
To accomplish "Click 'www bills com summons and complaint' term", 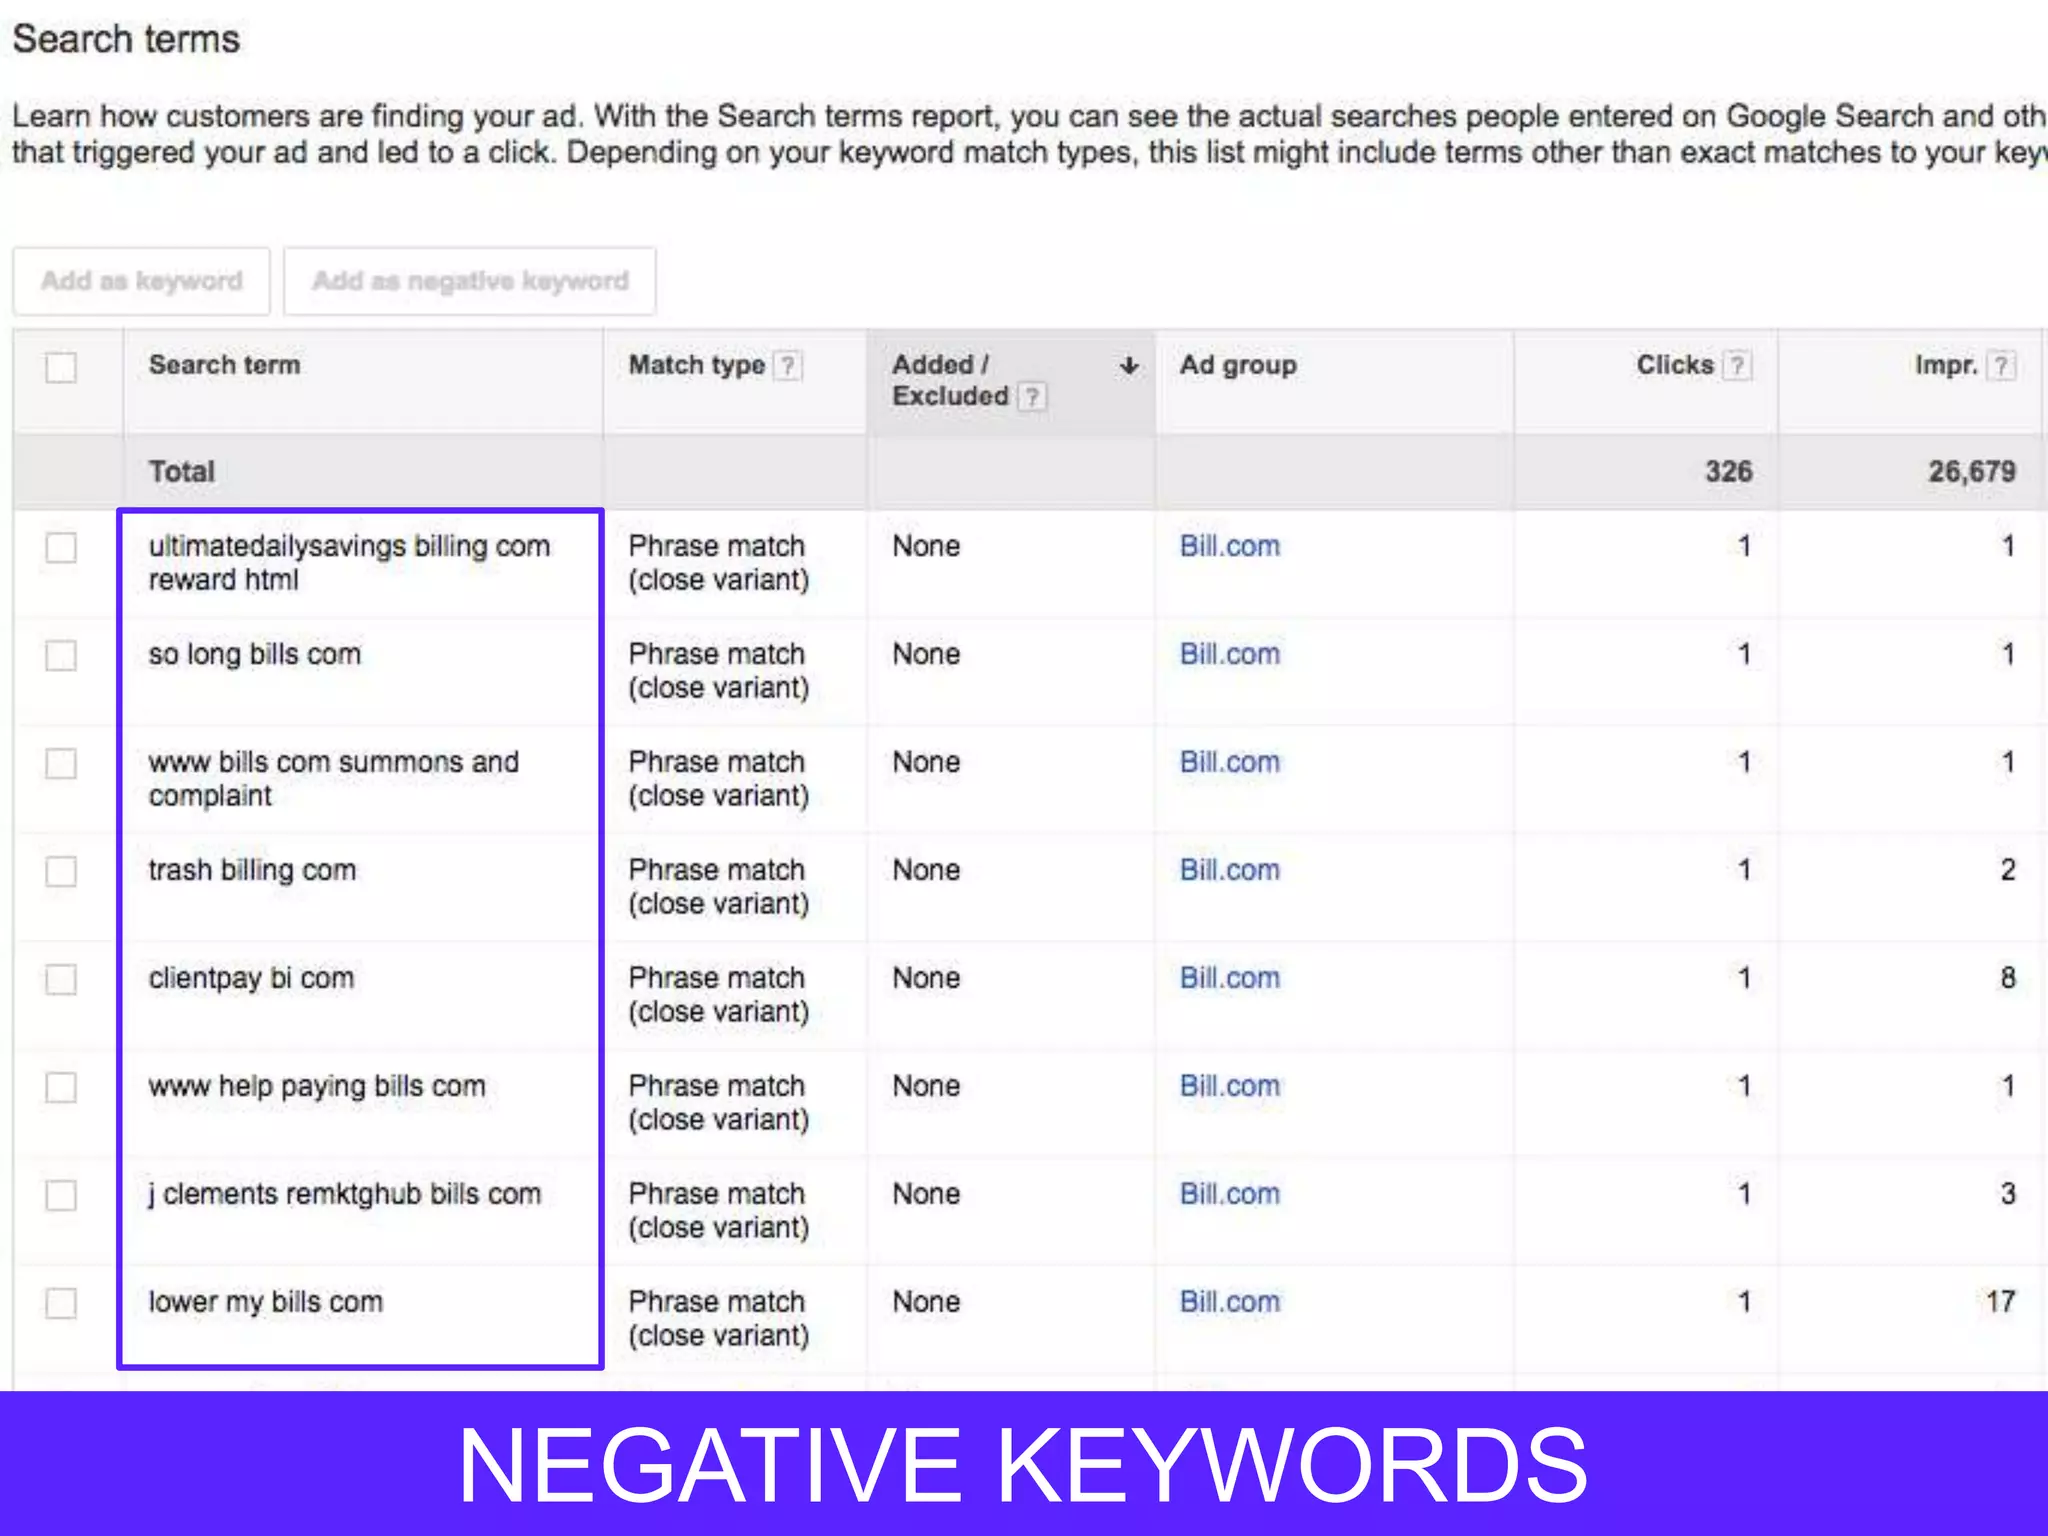I will tap(334, 779).
